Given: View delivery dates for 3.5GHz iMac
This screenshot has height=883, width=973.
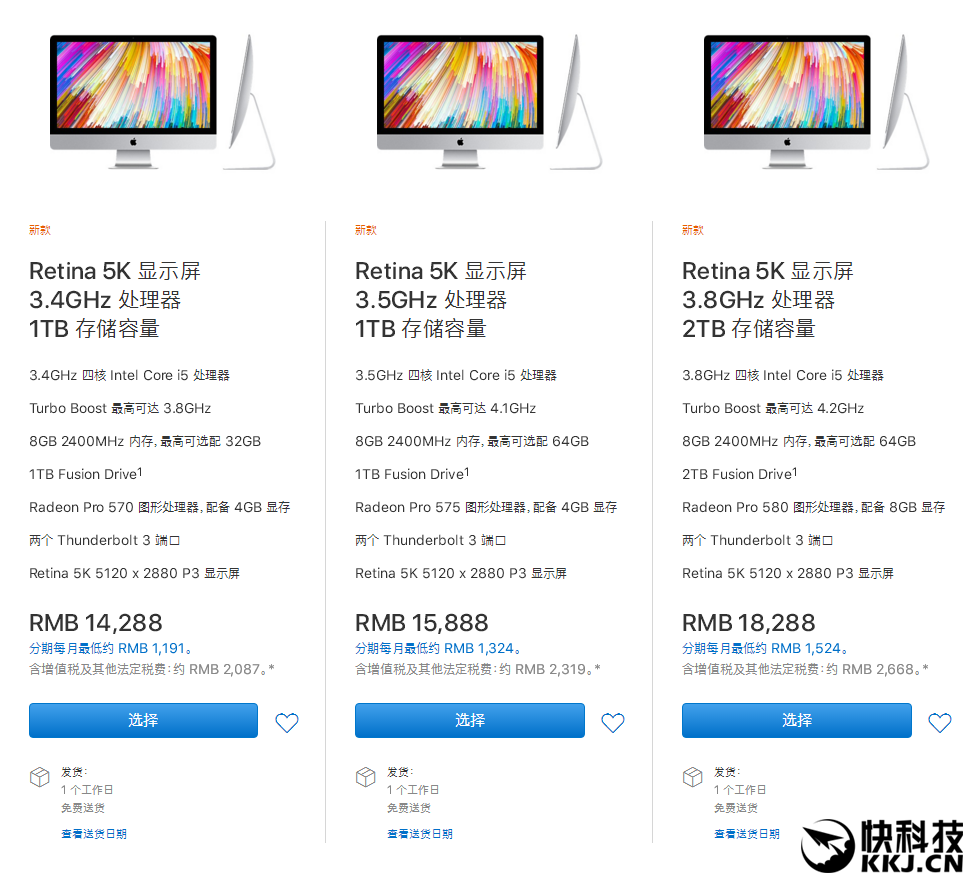Looking at the screenshot, I should coord(419,833).
